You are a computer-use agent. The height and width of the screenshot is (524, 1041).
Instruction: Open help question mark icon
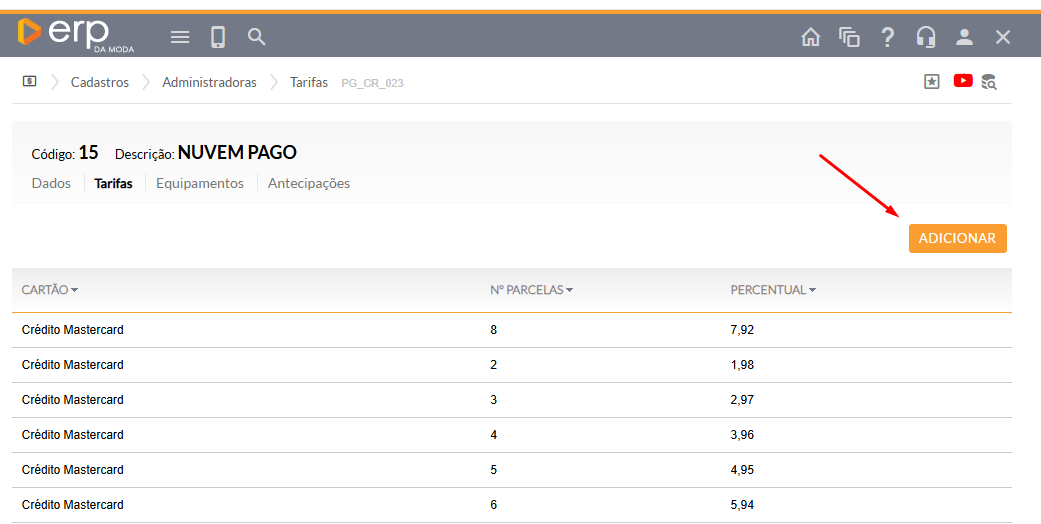point(887,37)
